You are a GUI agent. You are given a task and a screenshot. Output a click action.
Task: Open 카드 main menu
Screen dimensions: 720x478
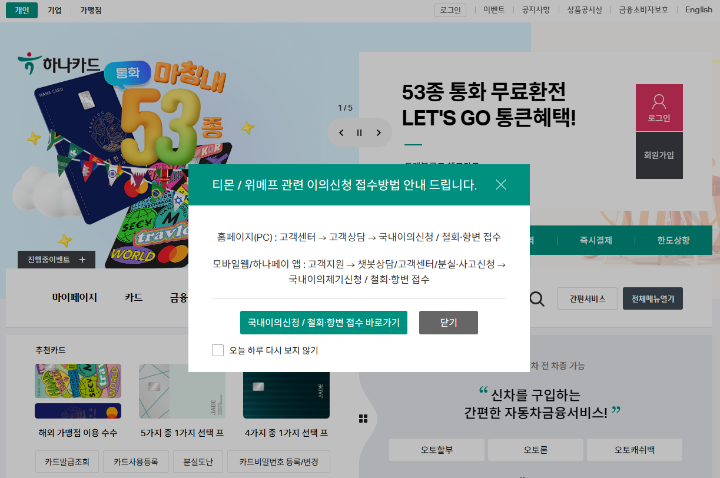point(133,298)
